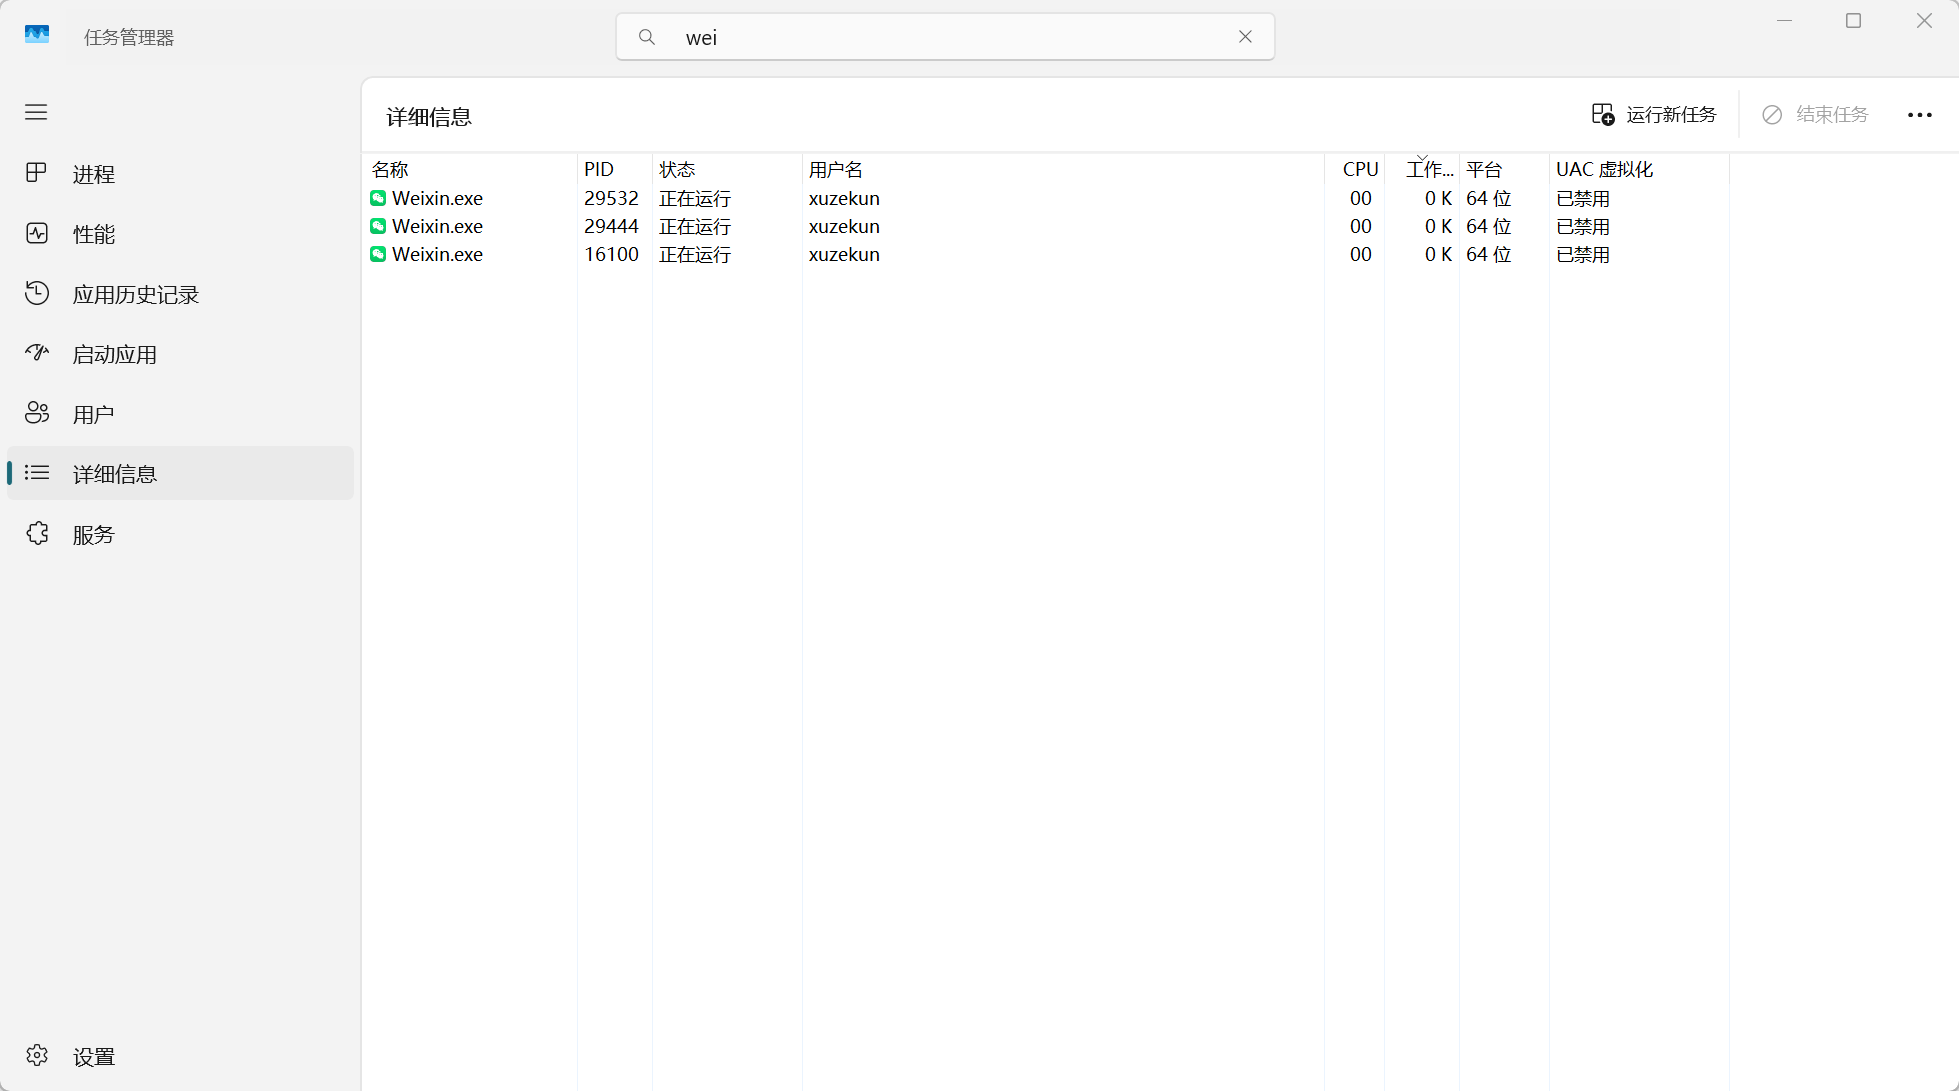Screen dimensions: 1959x1091
Task: Select the Weixin.exe row with PID 29532
Action: [x=437, y=198]
